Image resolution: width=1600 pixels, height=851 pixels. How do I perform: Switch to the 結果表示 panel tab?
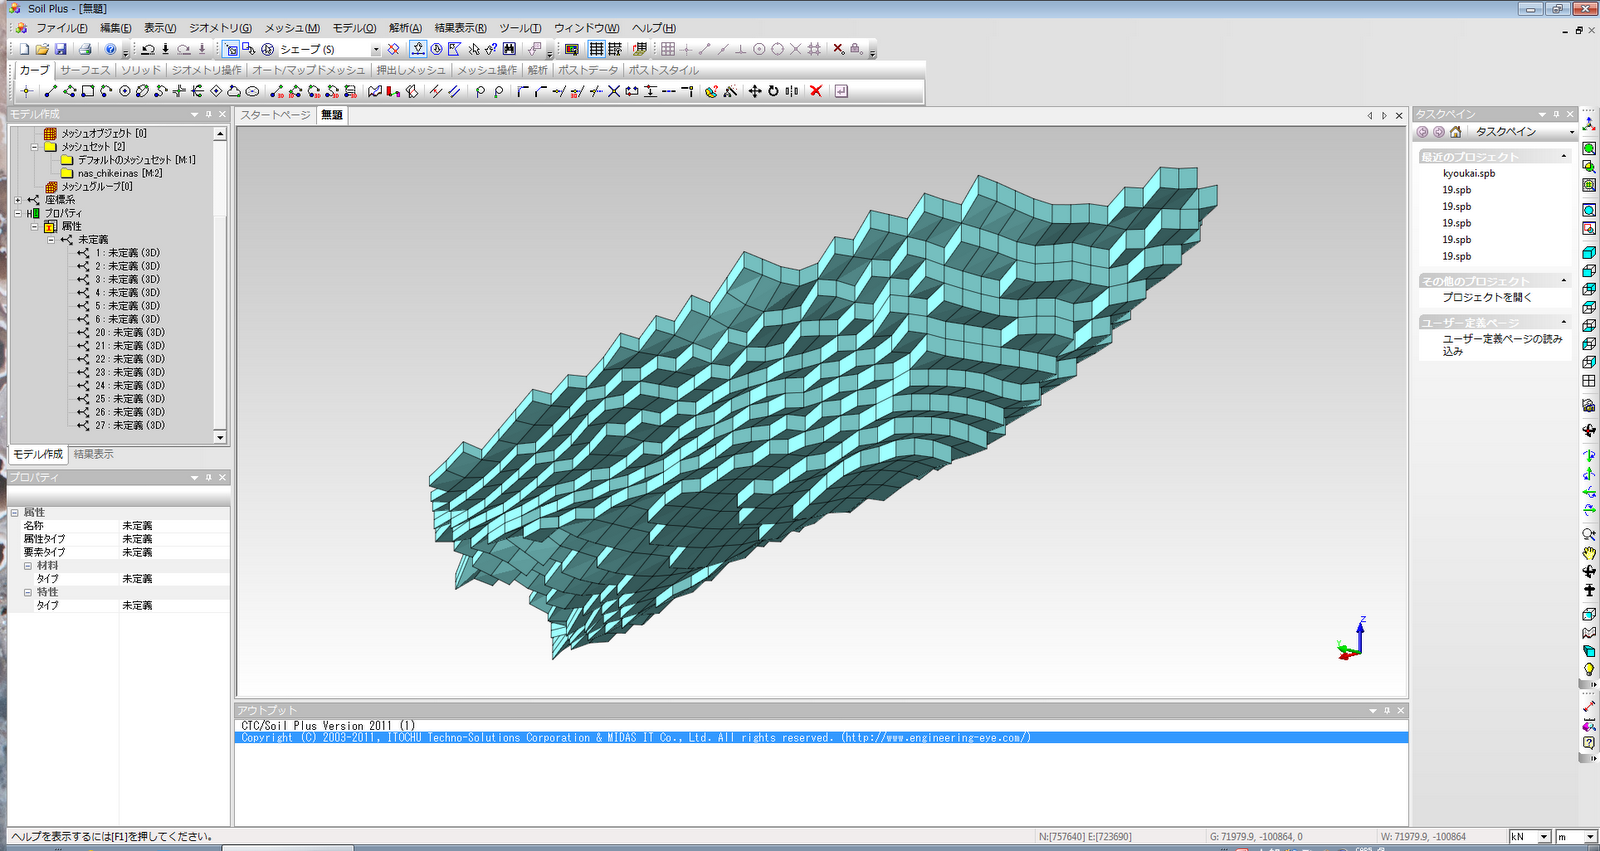click(x=94, y=455)
